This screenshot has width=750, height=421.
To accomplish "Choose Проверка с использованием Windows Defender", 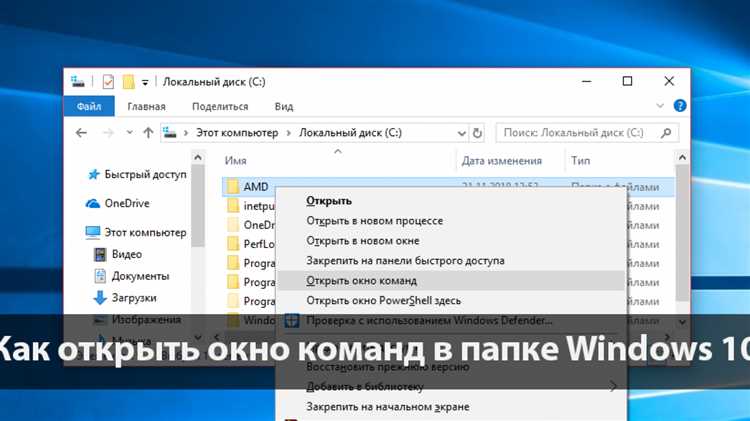I will 429,321.
